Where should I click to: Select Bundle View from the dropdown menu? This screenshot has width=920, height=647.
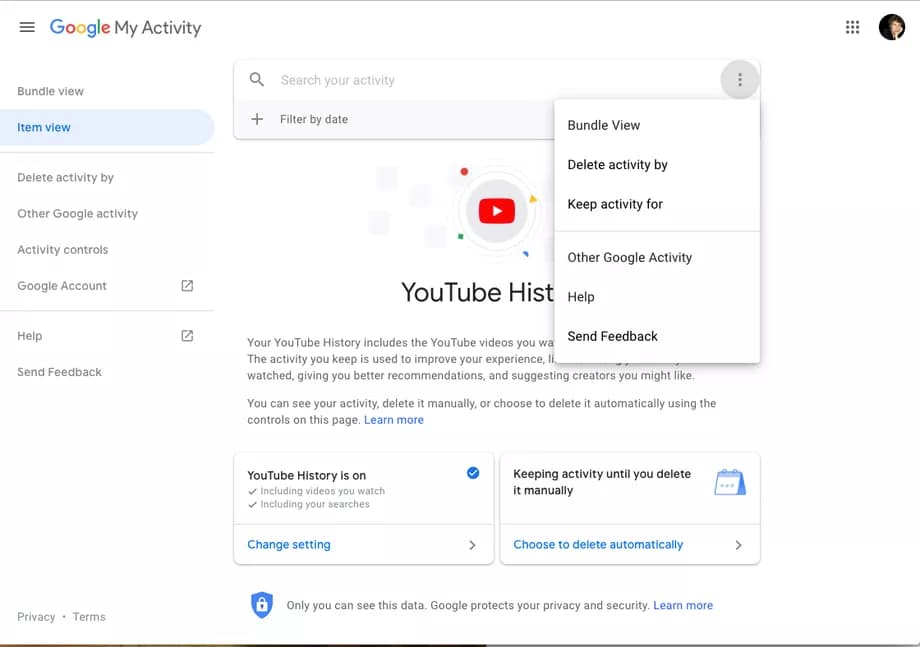603,125
